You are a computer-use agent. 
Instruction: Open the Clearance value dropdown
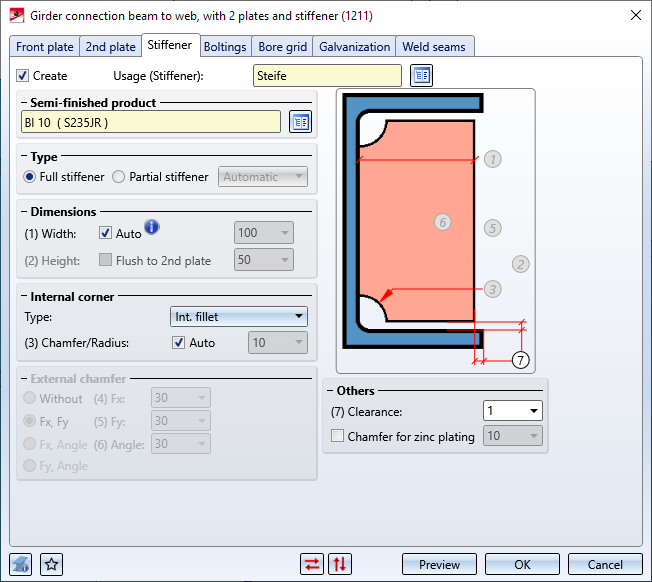point(513,411)
